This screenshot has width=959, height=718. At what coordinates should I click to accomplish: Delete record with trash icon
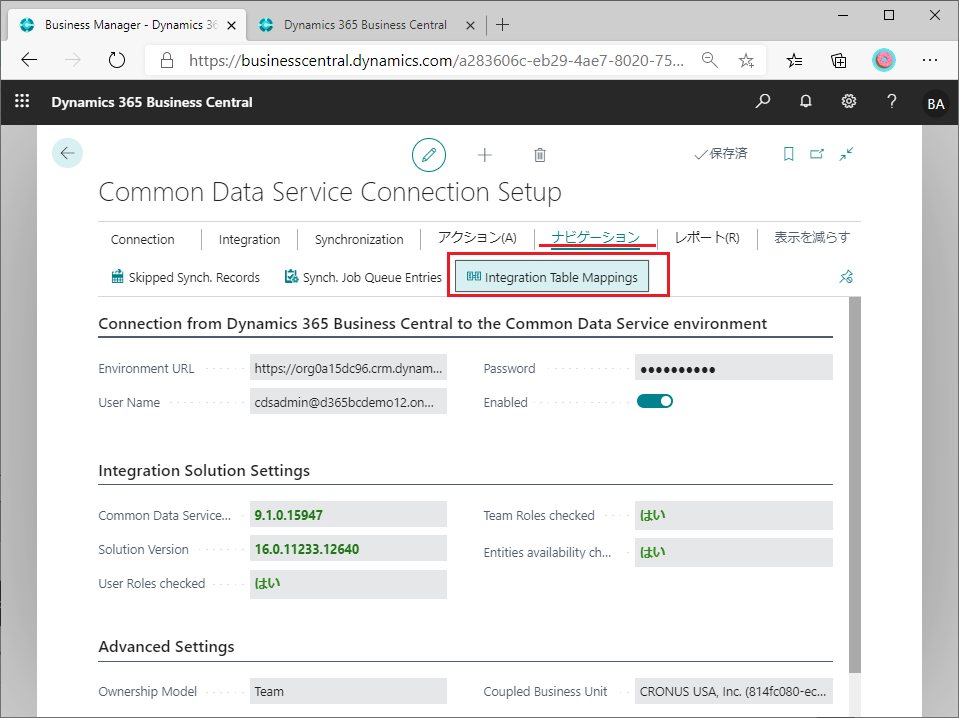(x=539, y=155)
